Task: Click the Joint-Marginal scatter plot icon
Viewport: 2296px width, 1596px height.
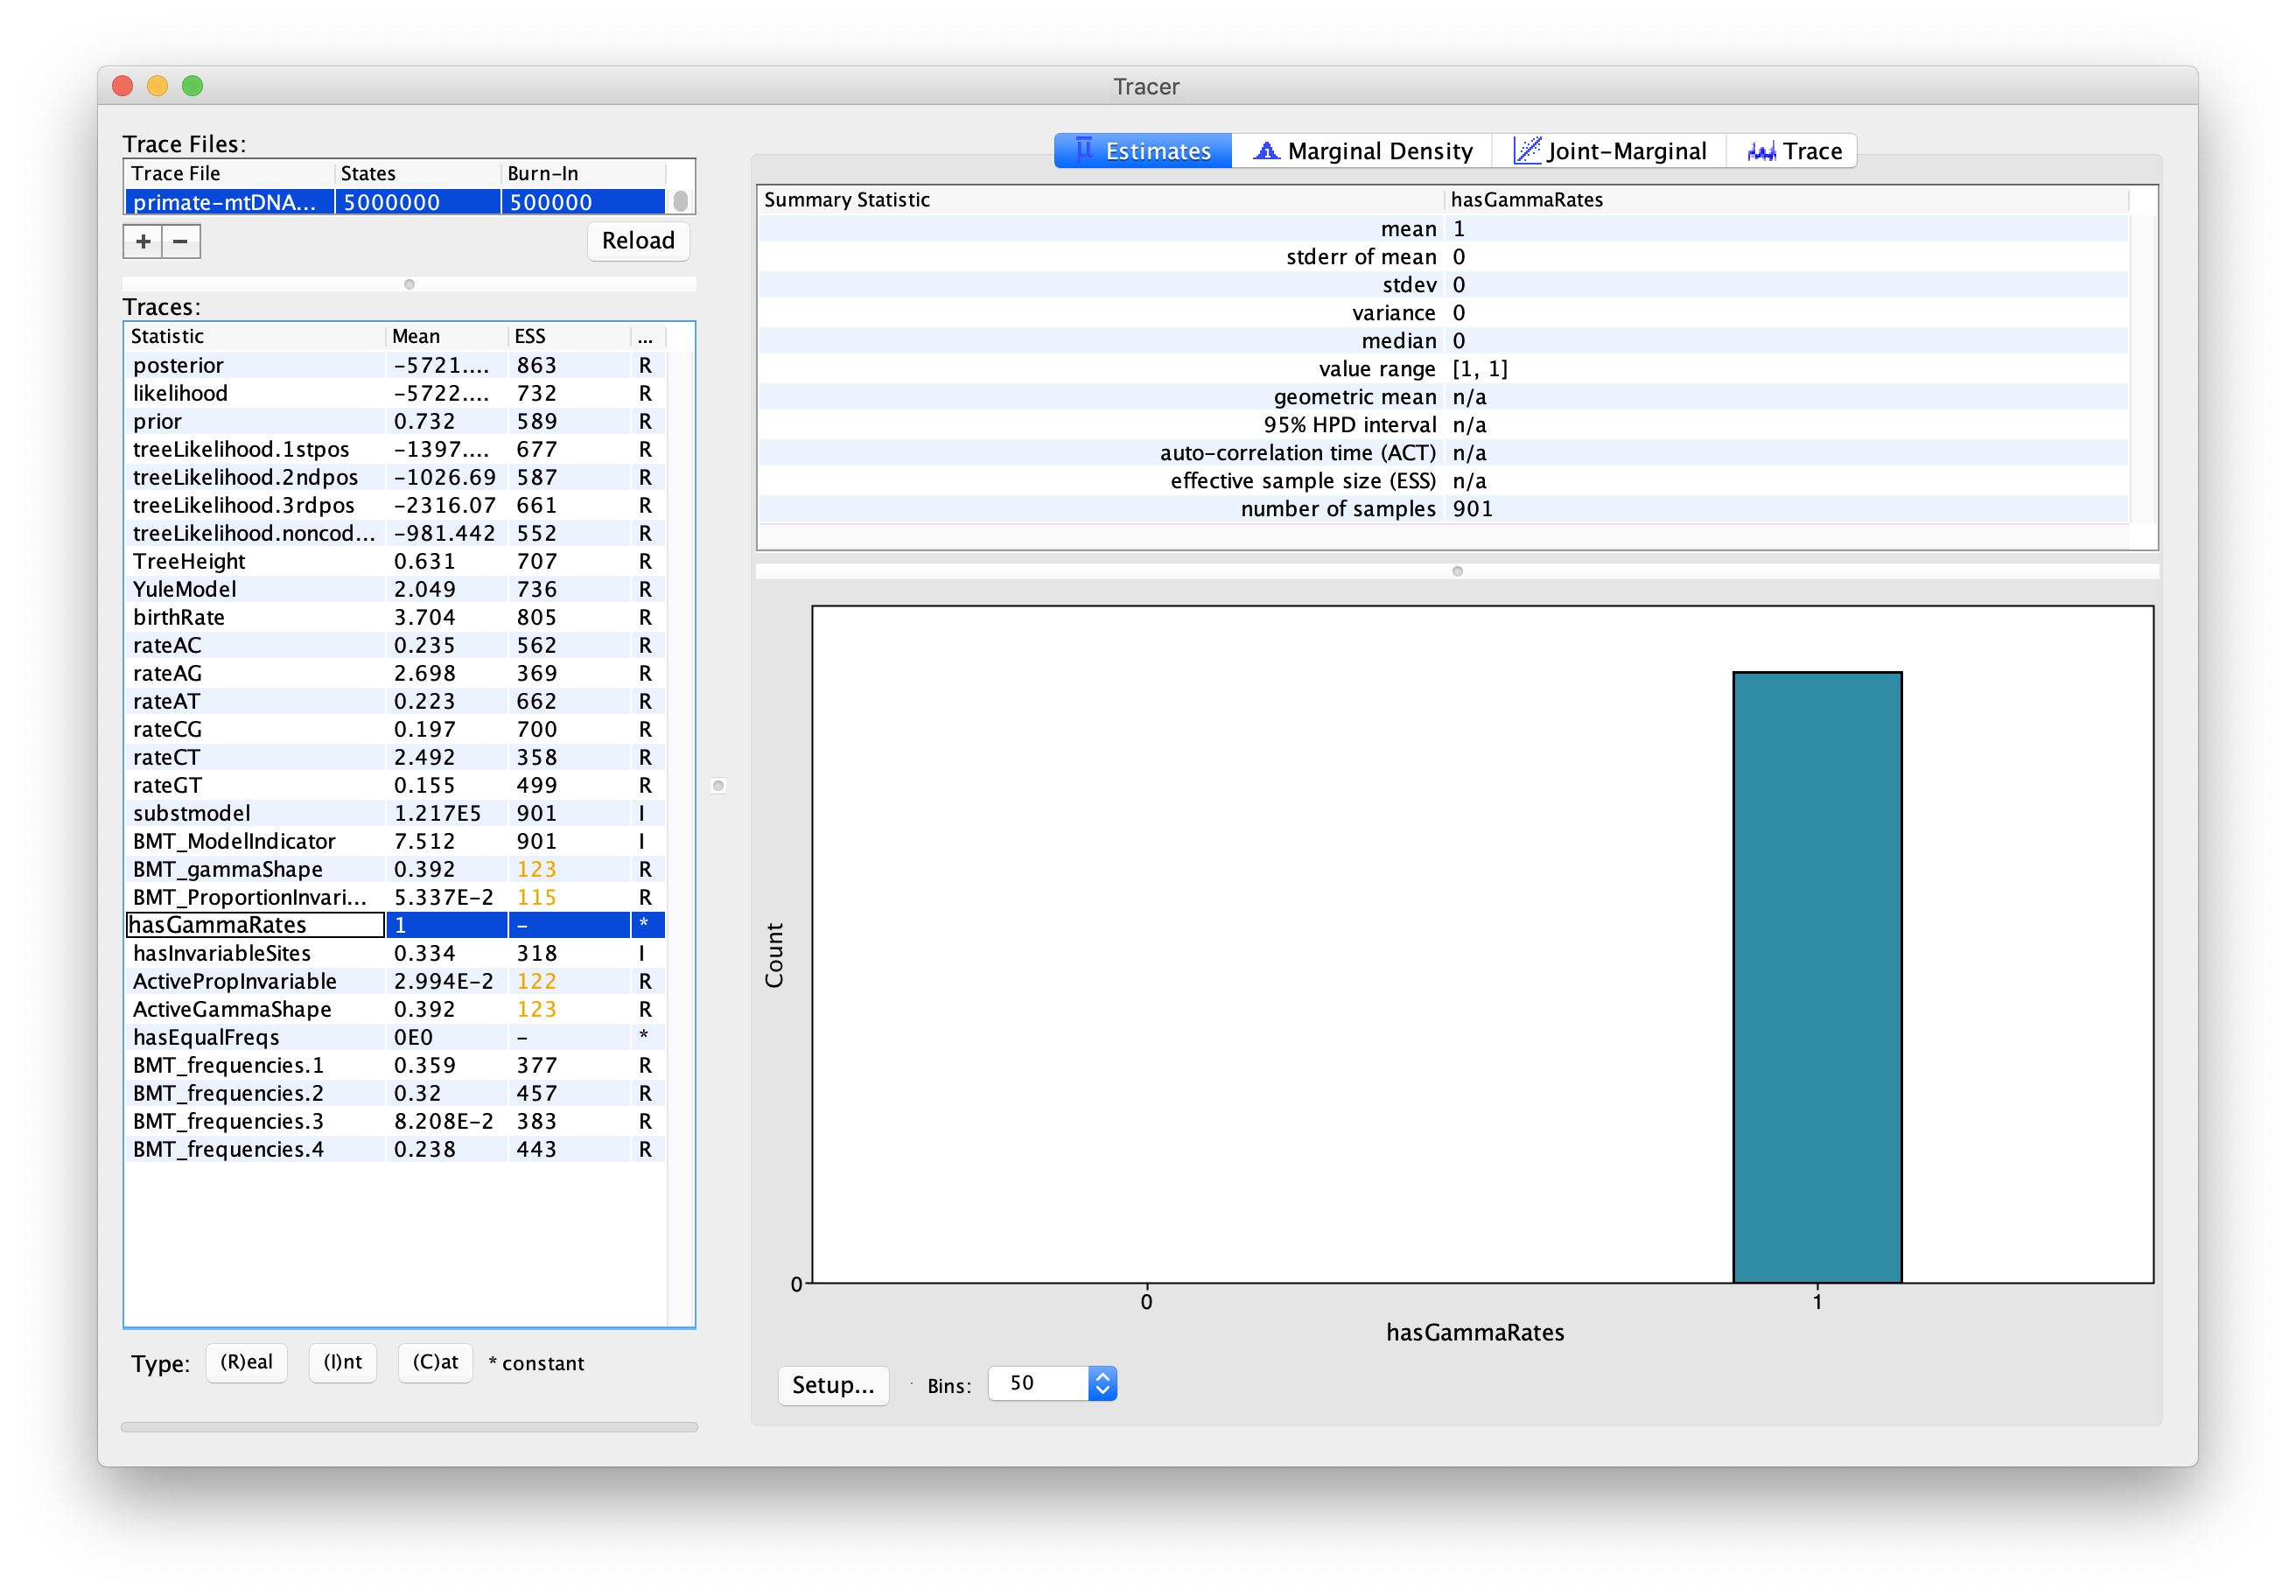Action: point(1526,151)
